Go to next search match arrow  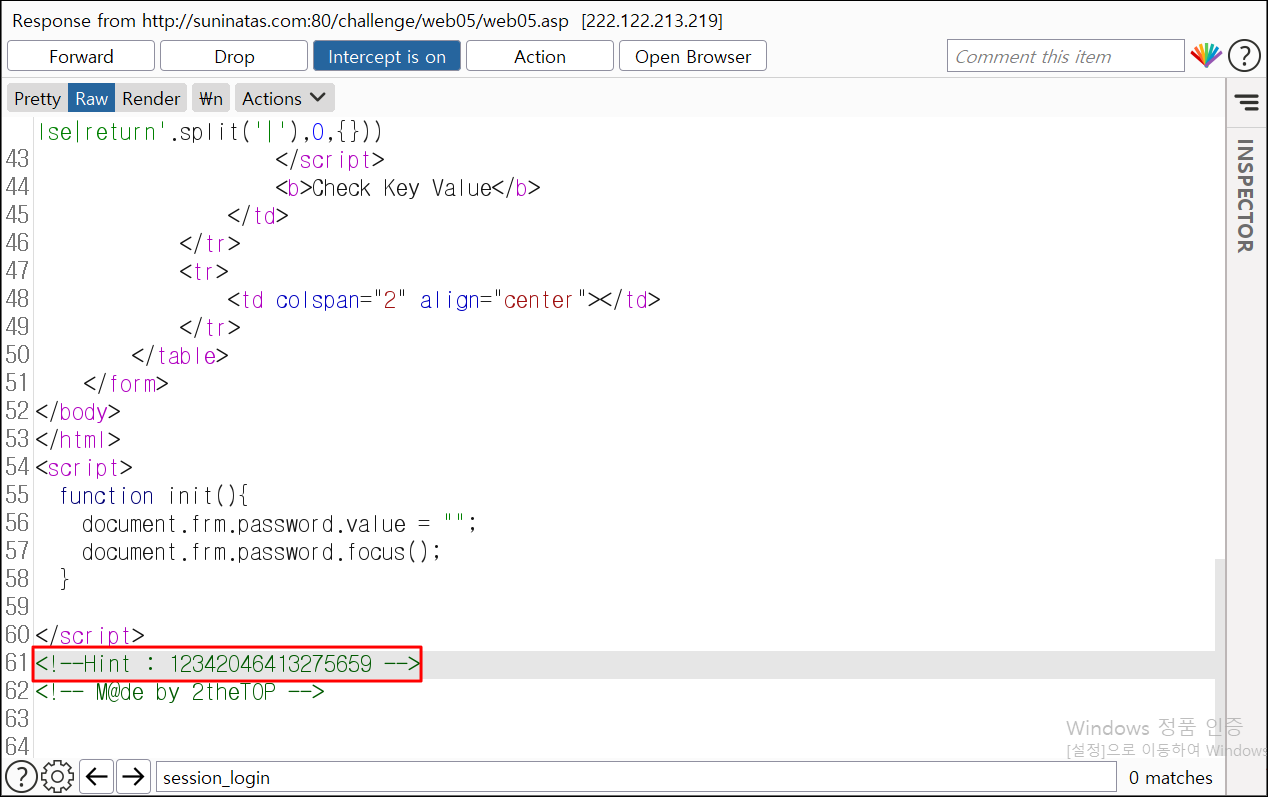pyautogui.click(x=133, y=776)
